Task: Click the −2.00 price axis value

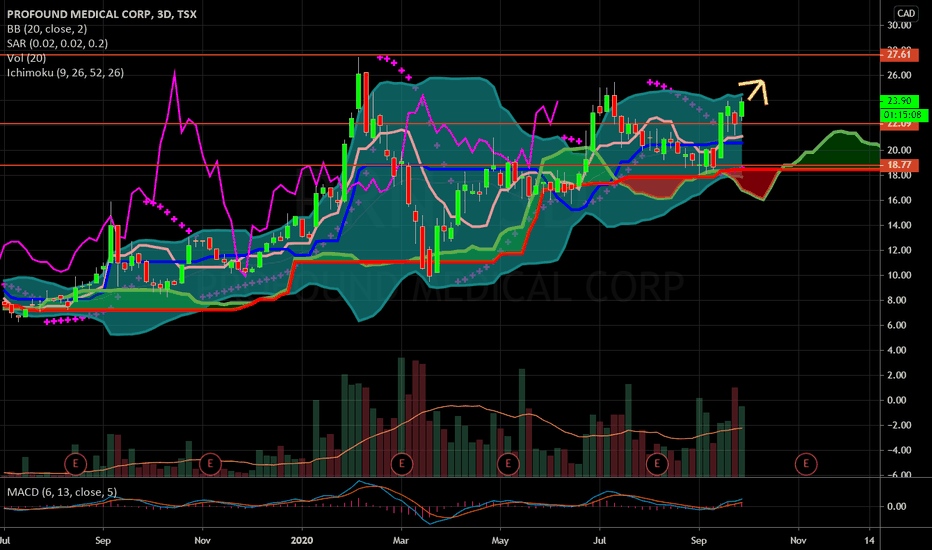Action: [898, 425]
